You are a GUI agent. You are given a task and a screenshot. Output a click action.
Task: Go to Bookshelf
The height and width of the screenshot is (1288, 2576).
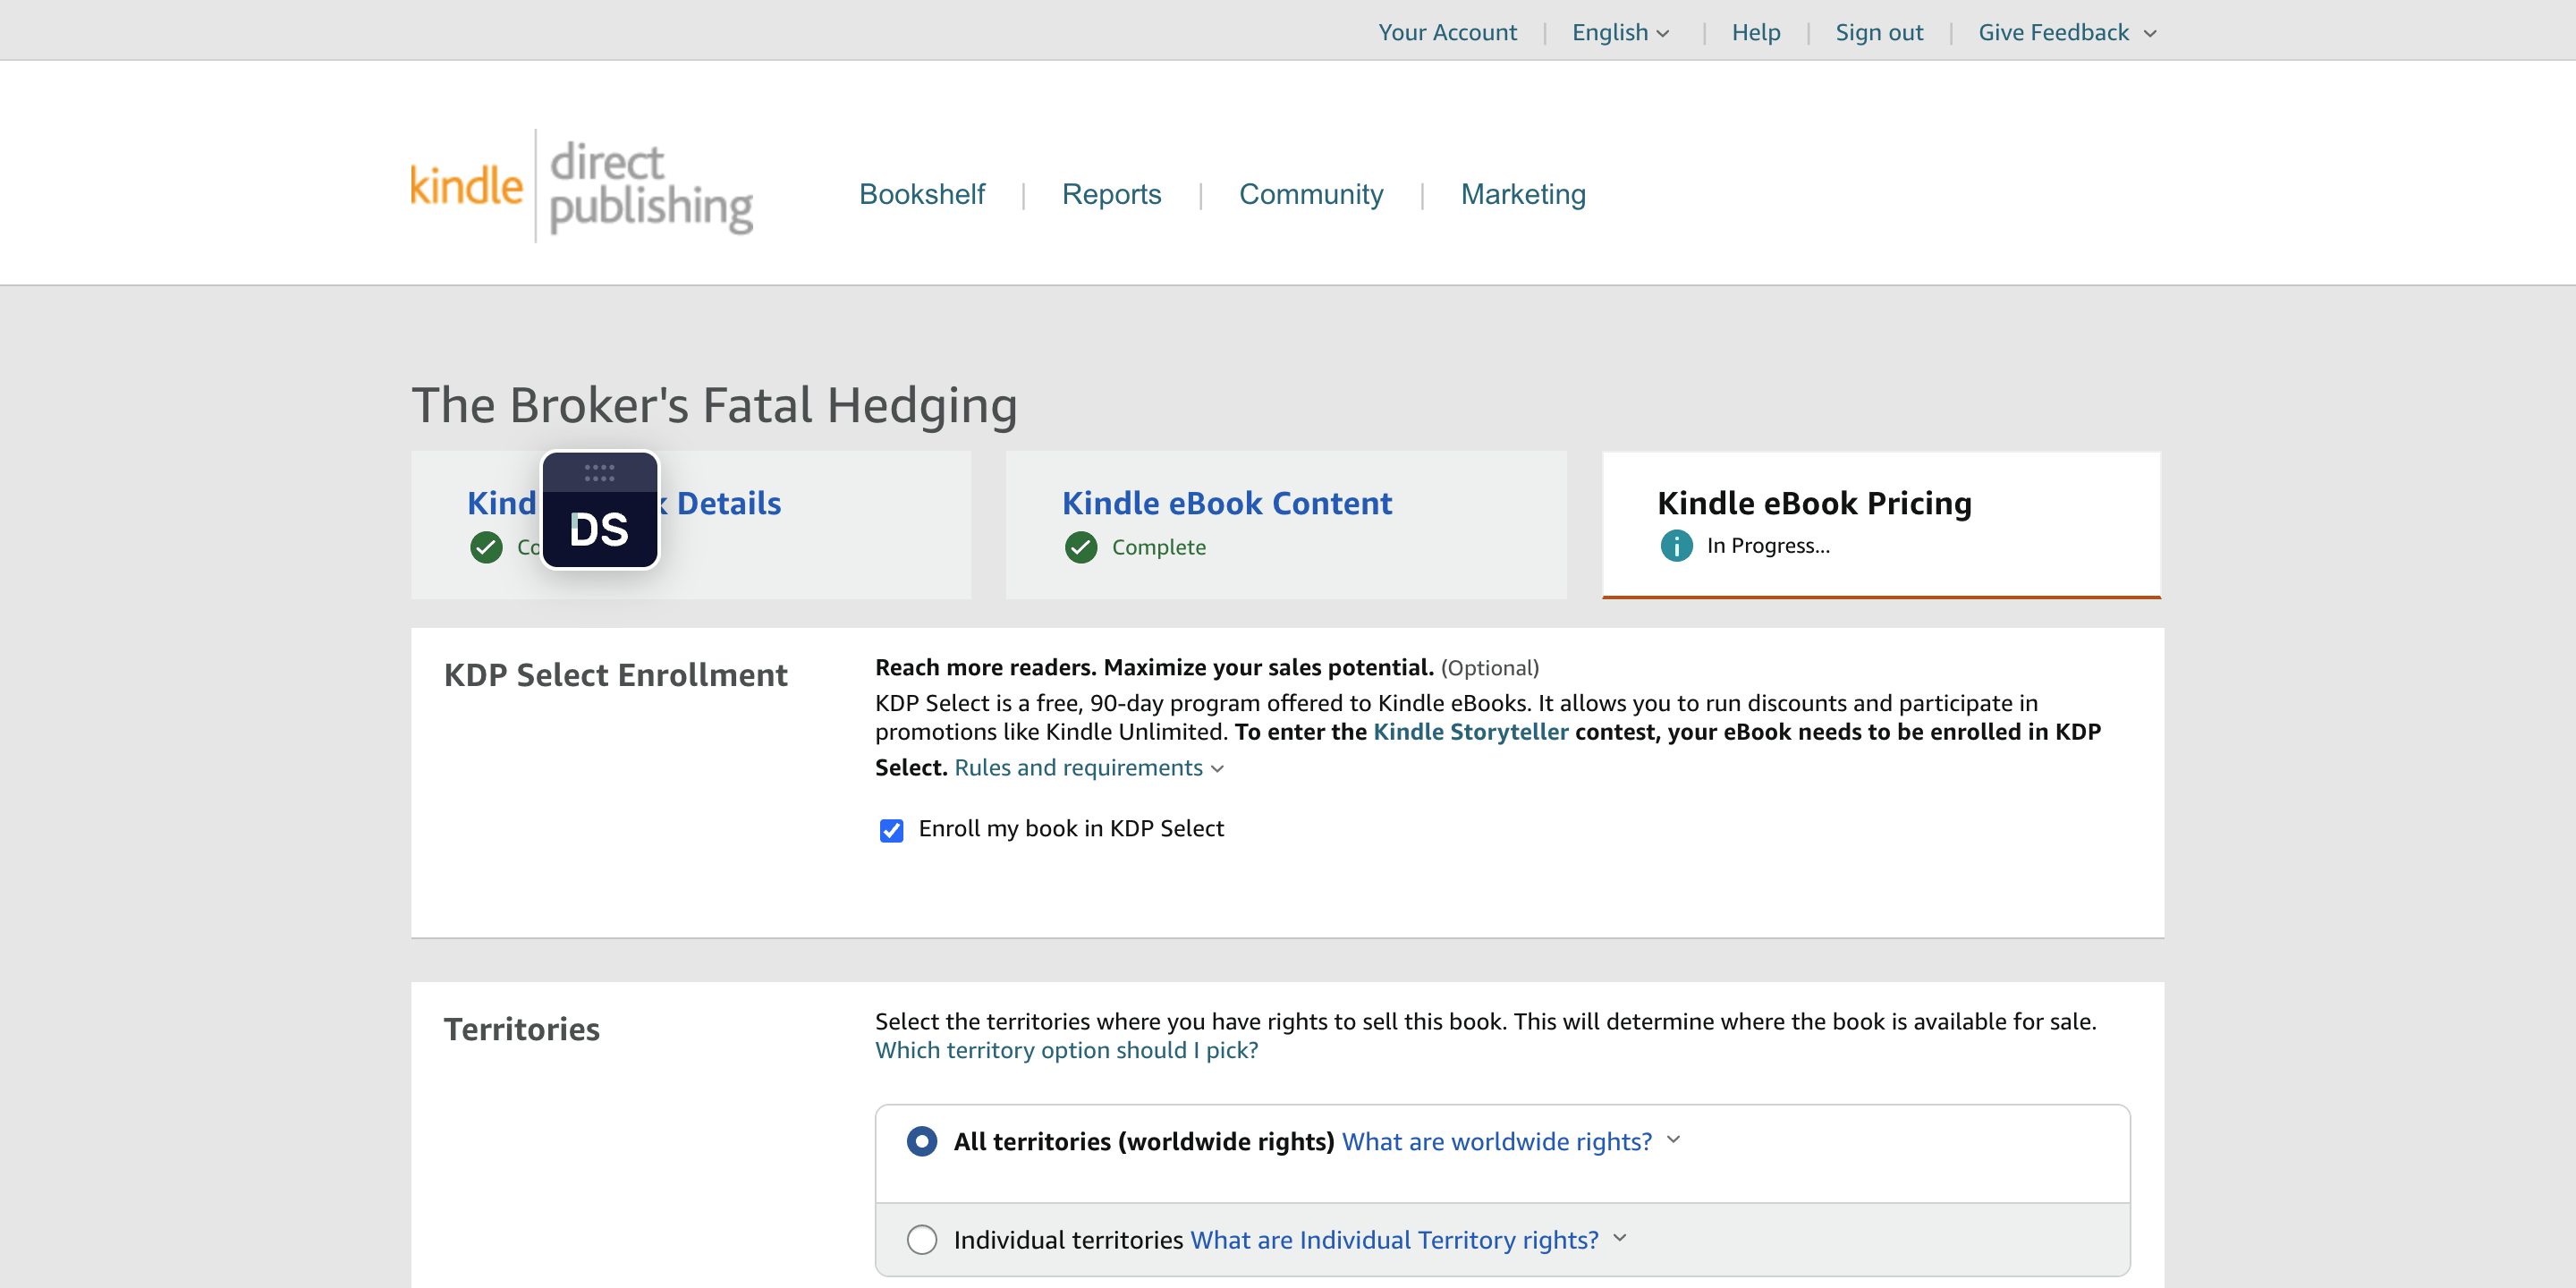pos(922,194)
